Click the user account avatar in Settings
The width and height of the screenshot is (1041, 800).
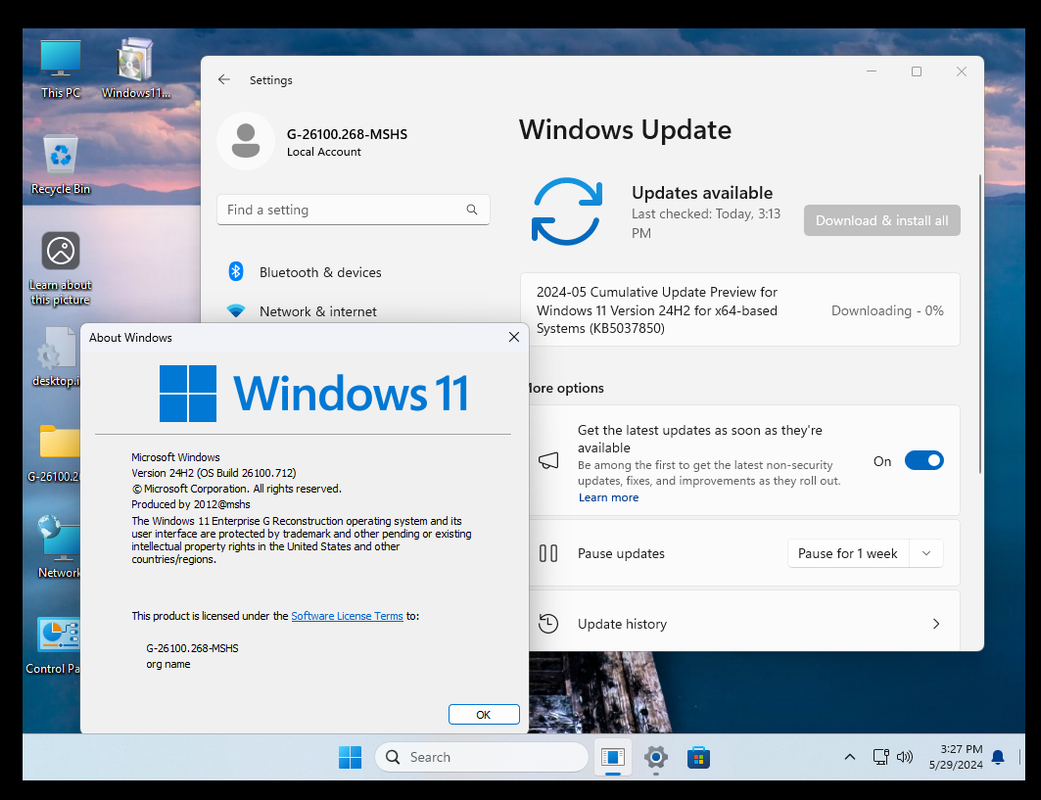[x=246, y=141]
